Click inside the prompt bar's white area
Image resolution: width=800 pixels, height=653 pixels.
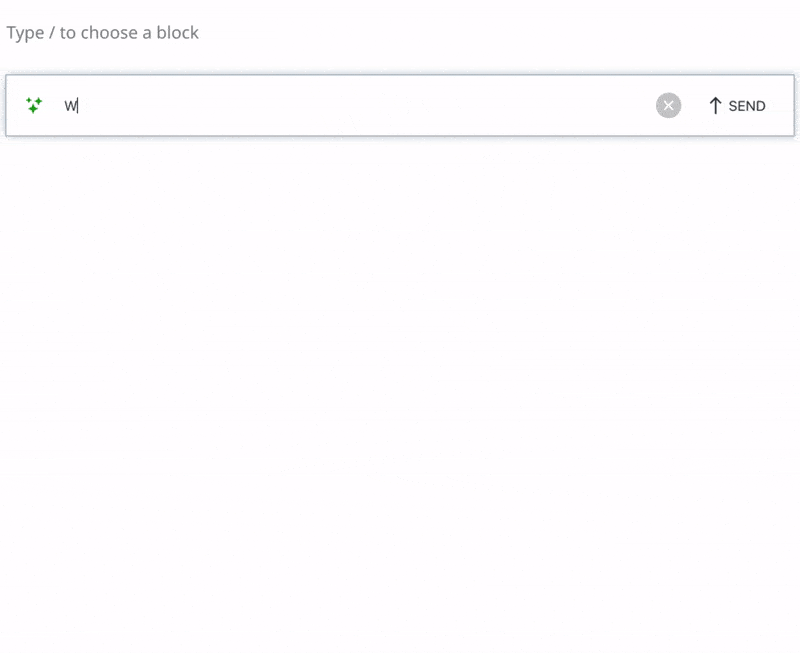[x=350, y=104]
